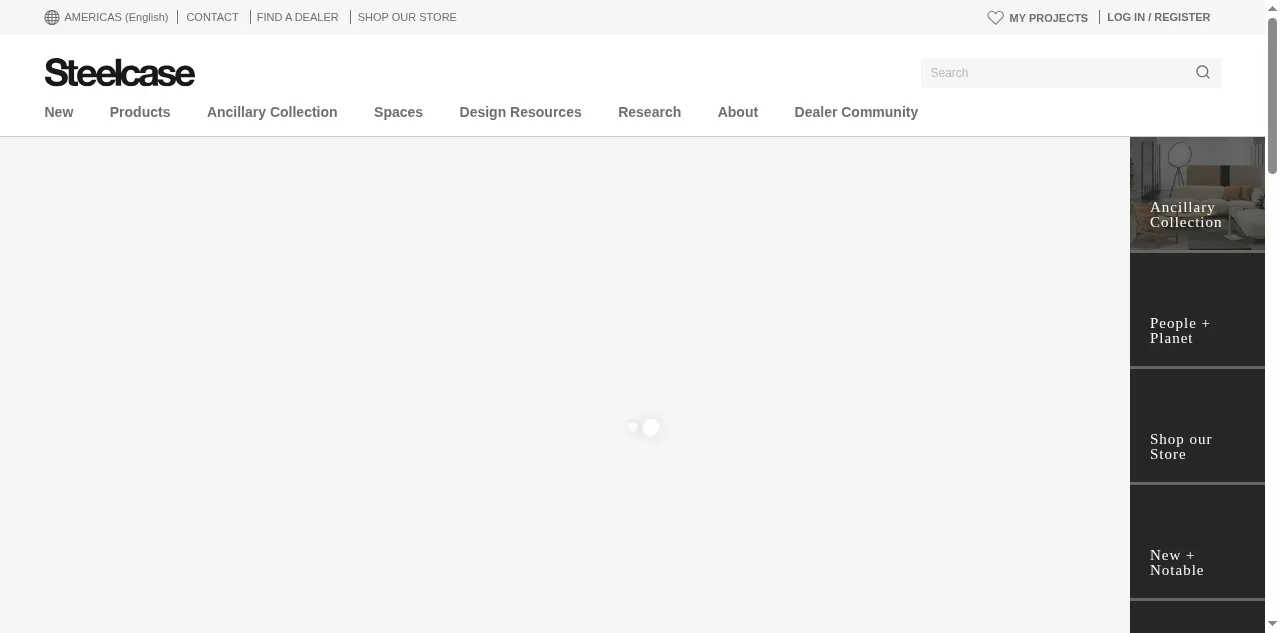Open the About menu
The height and width of the screenshot is (633, 1280).
pyautogui.click(x=738, y=112)
